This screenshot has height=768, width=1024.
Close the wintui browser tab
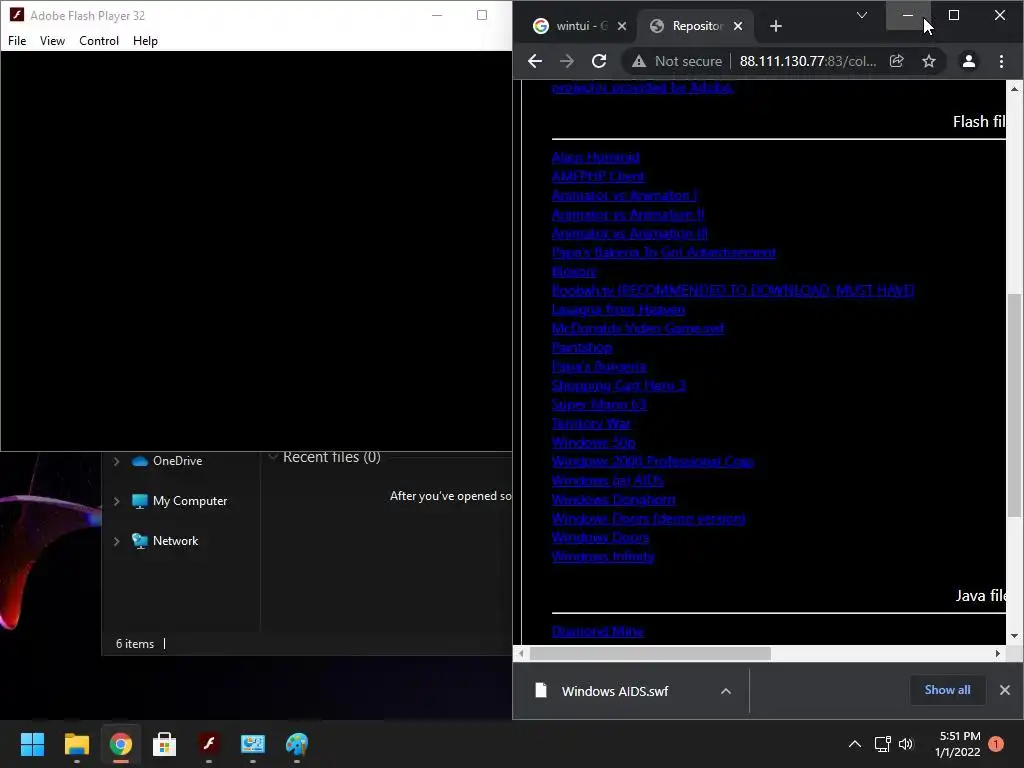point(622,26)
